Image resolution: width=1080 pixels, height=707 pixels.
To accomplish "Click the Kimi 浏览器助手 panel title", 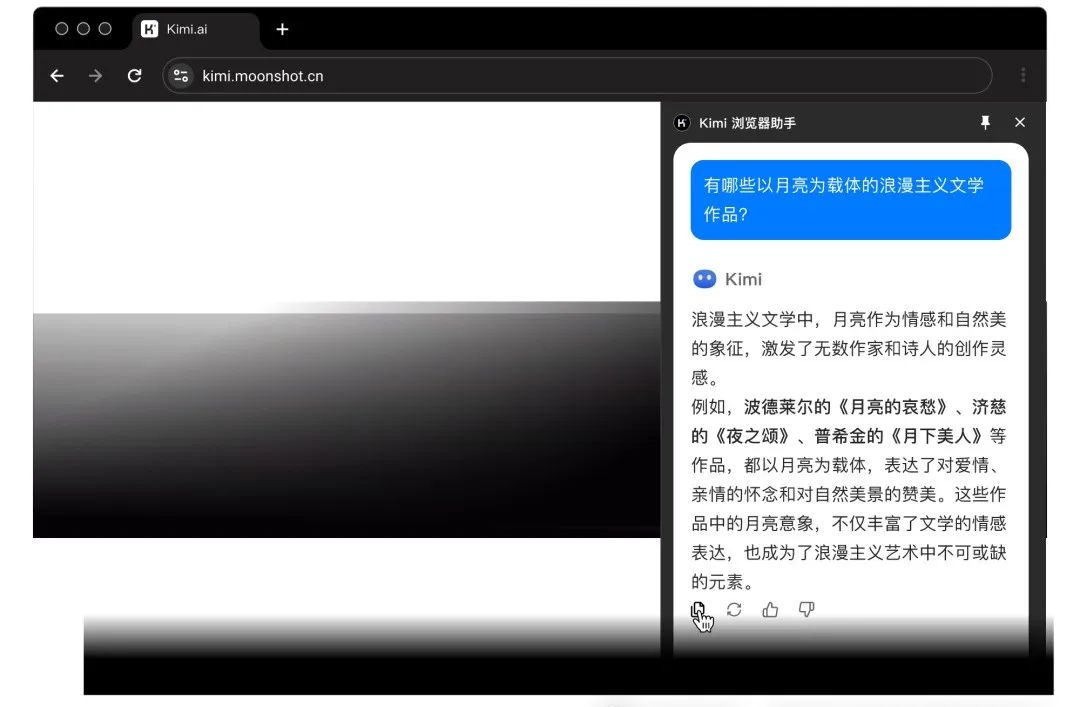I will tap(747, 123).
